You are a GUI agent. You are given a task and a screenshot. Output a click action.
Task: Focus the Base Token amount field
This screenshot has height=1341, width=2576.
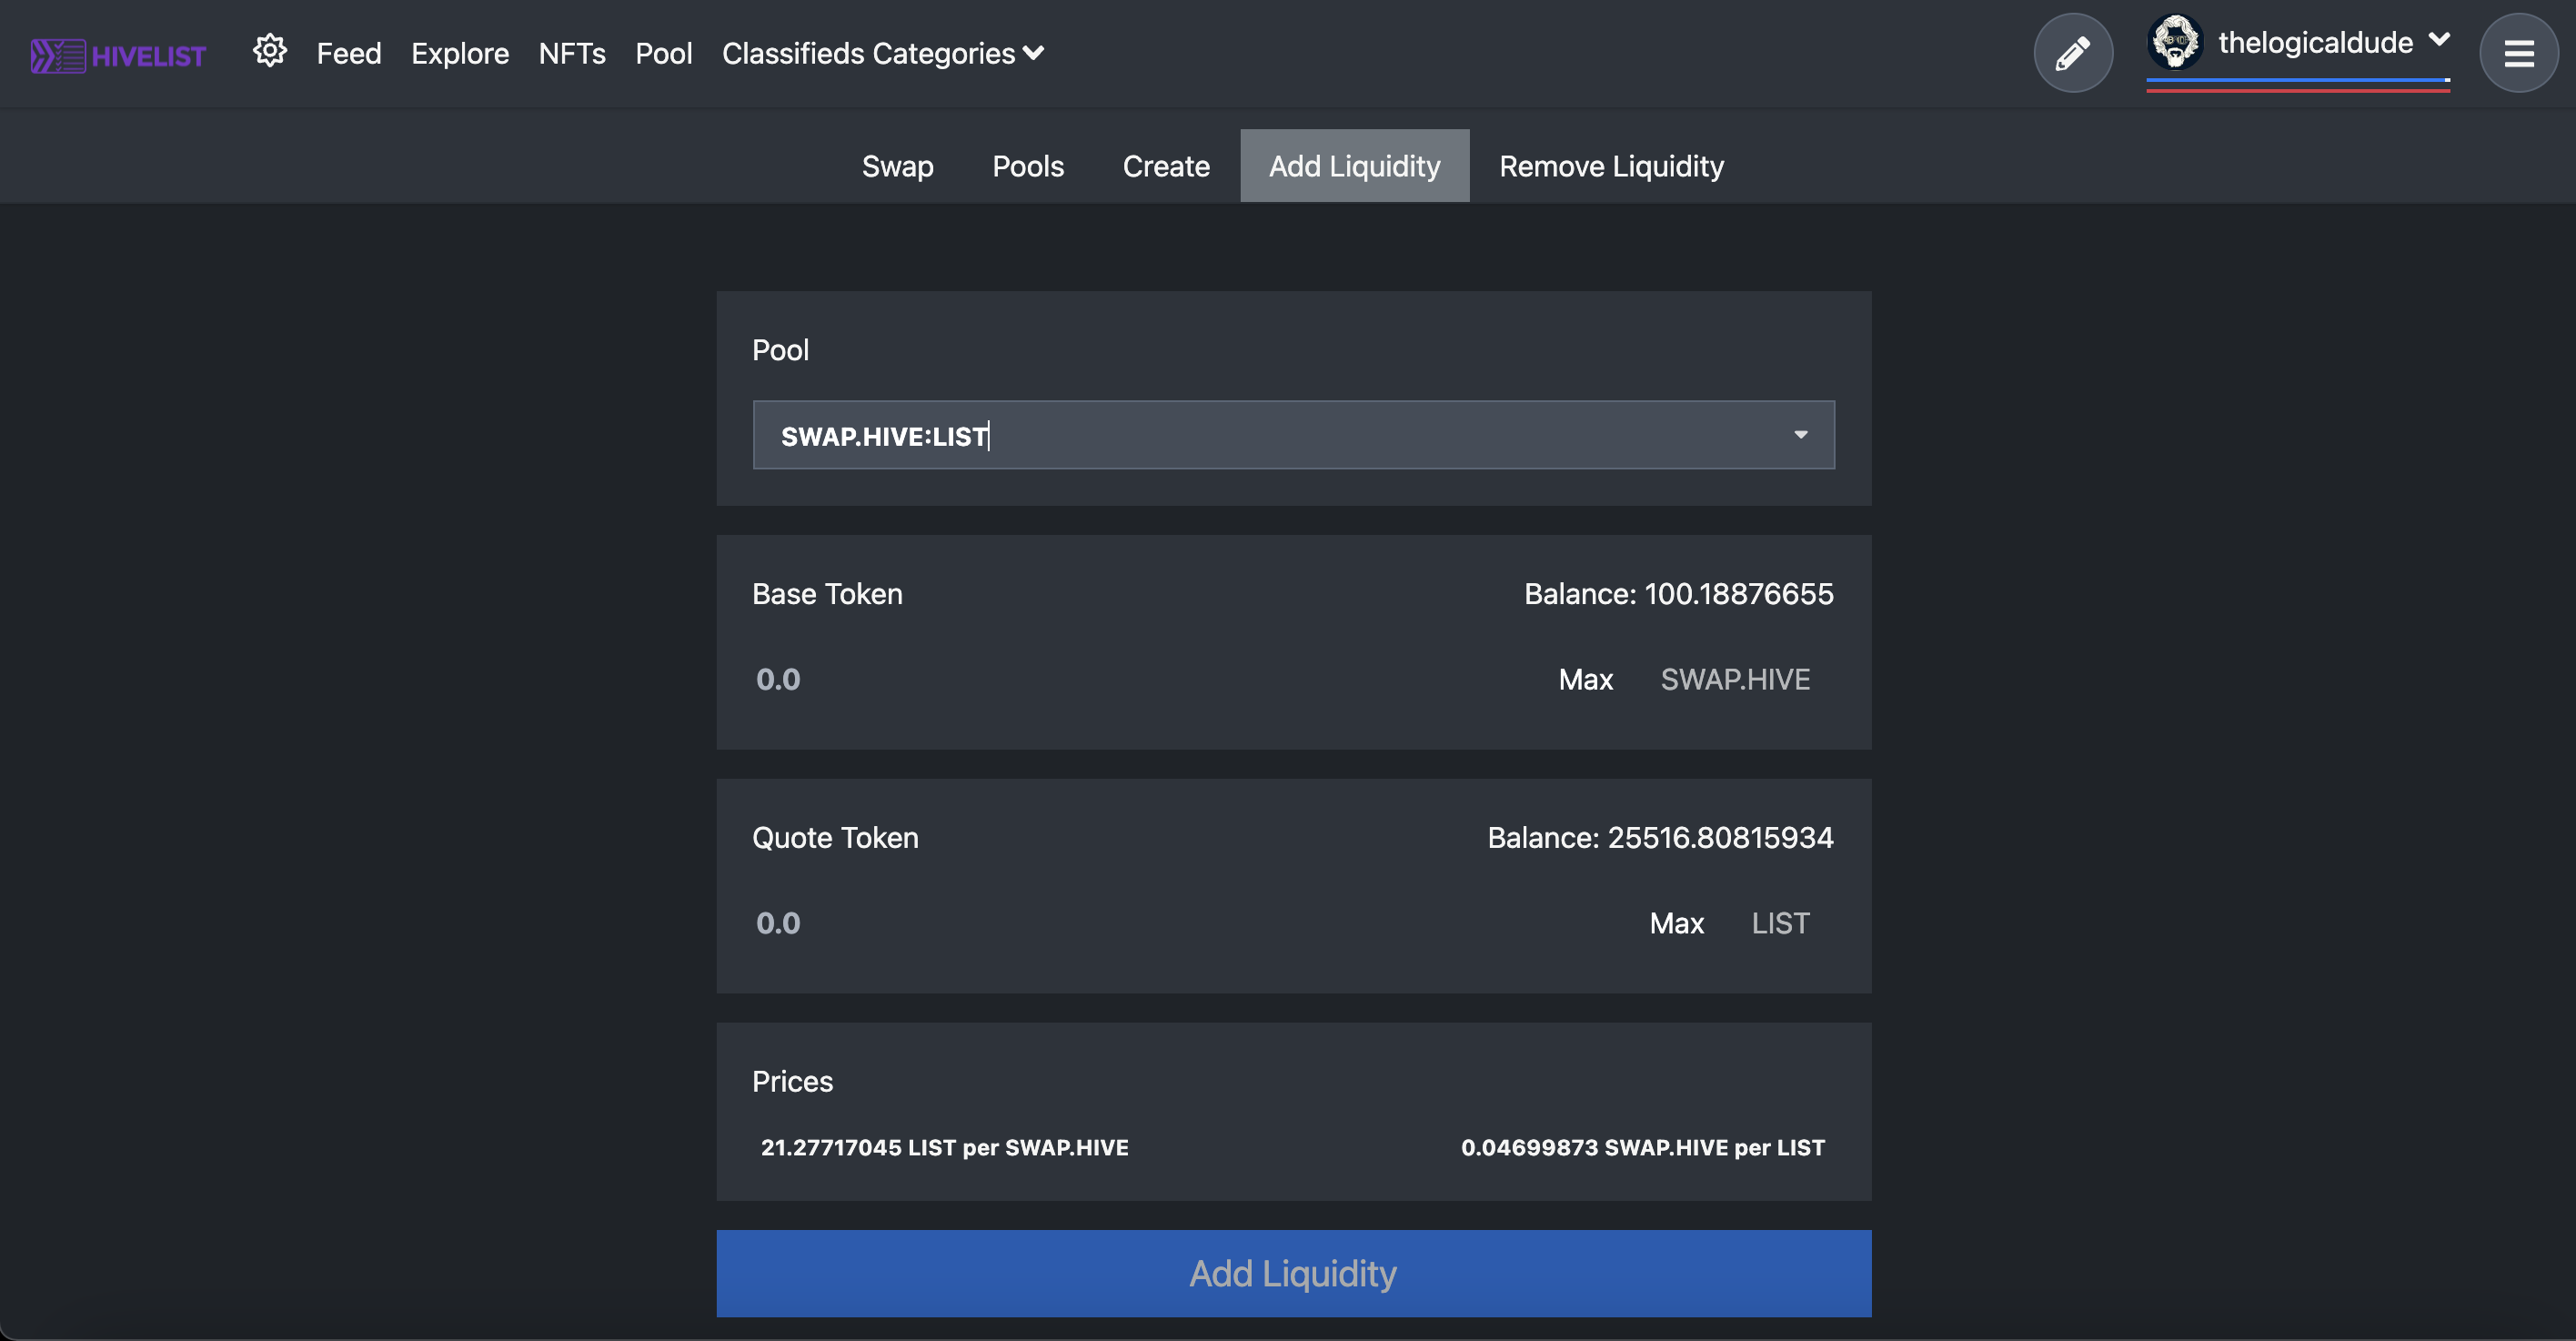point(1140,680)
